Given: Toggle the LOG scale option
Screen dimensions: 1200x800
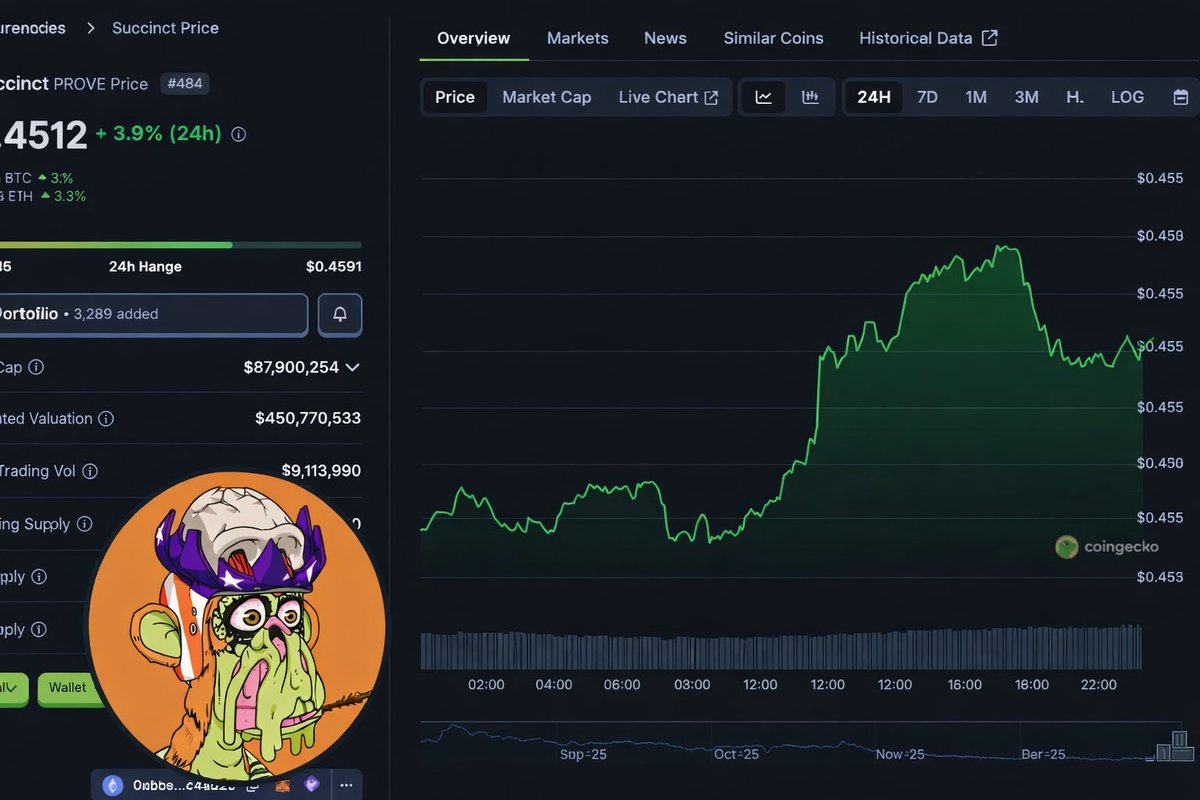Looking at the screenshot, I should point(1127,97).
